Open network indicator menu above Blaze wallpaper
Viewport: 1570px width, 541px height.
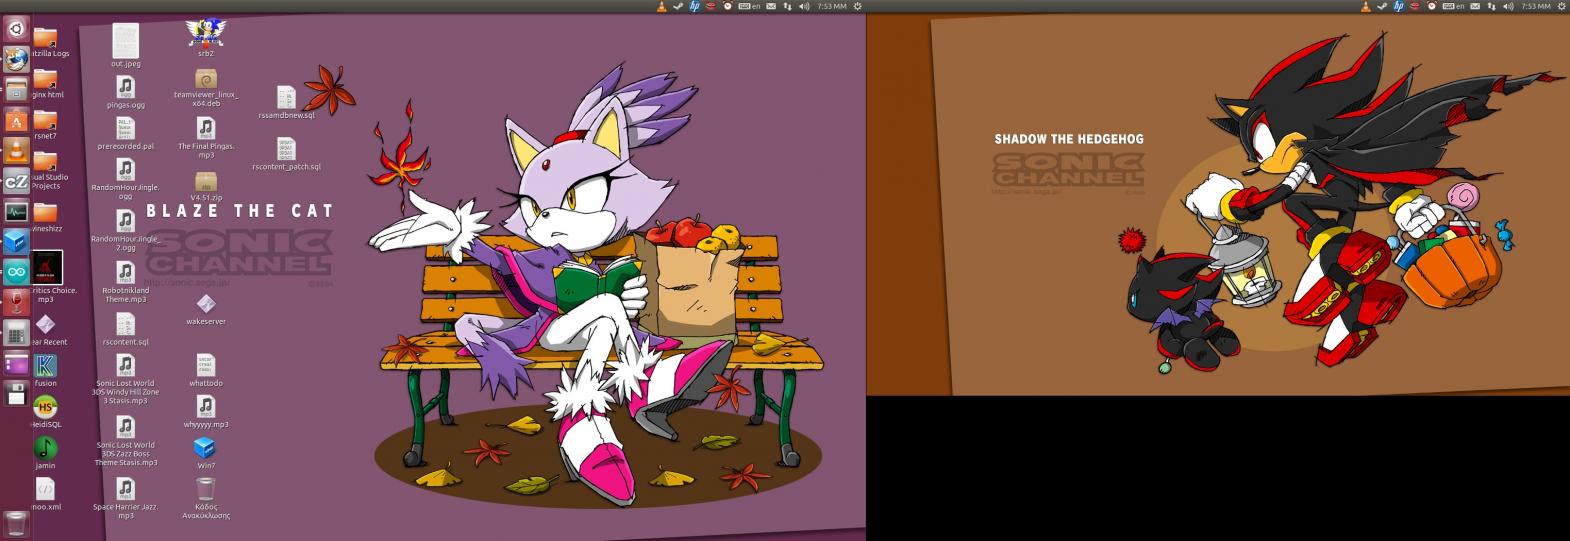coord(787,6)
